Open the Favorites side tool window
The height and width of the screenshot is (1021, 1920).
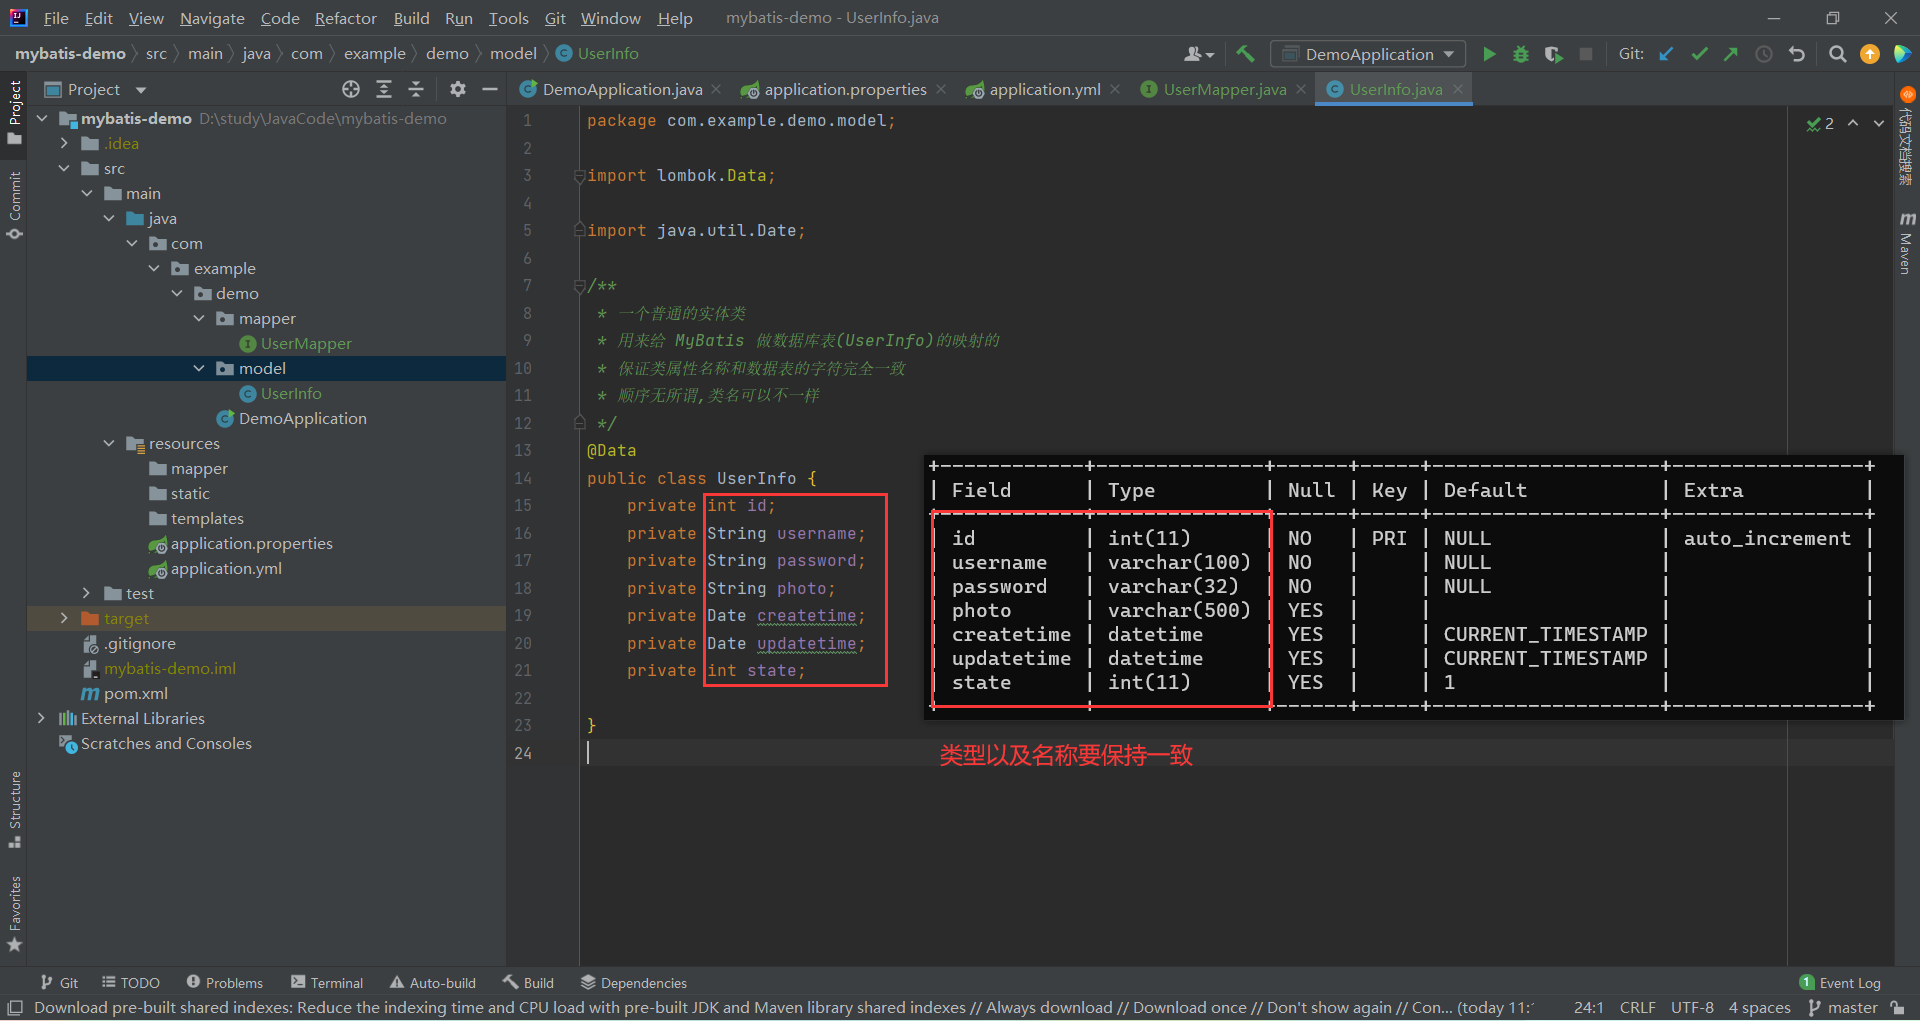(14, 914)
